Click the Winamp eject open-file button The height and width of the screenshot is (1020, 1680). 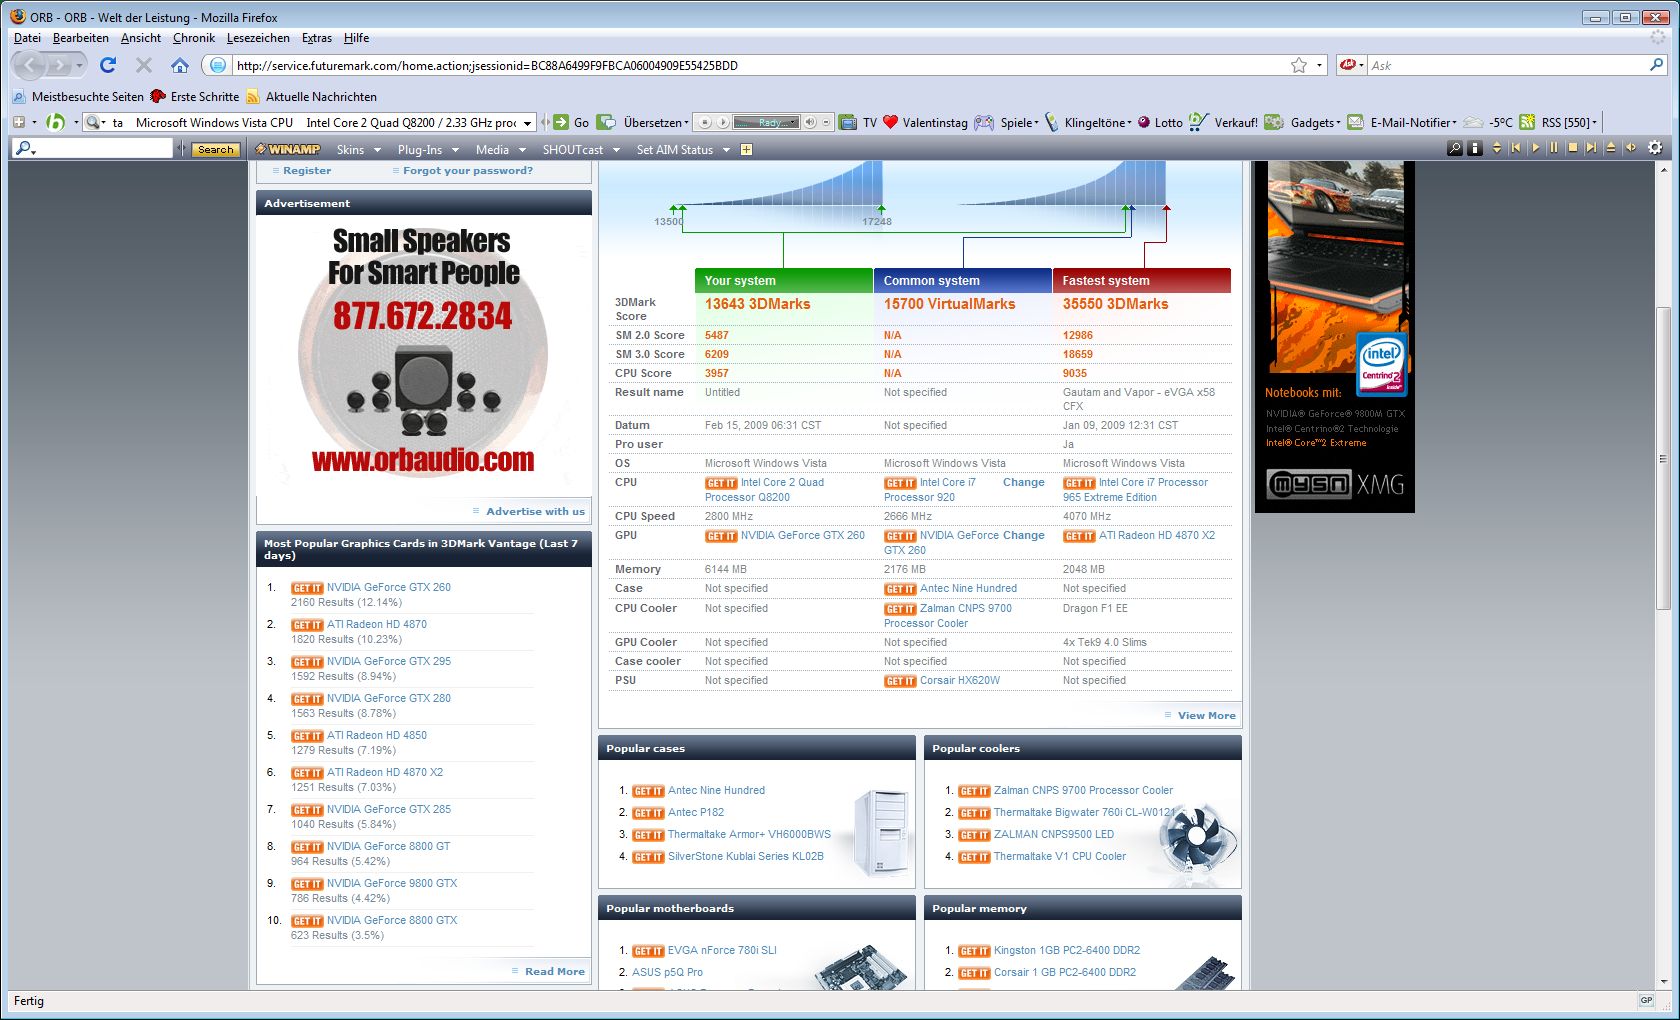[1611, 148]
